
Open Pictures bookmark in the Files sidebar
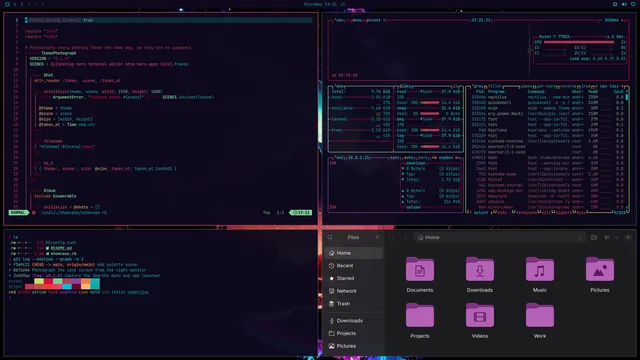tap(353, 346)
